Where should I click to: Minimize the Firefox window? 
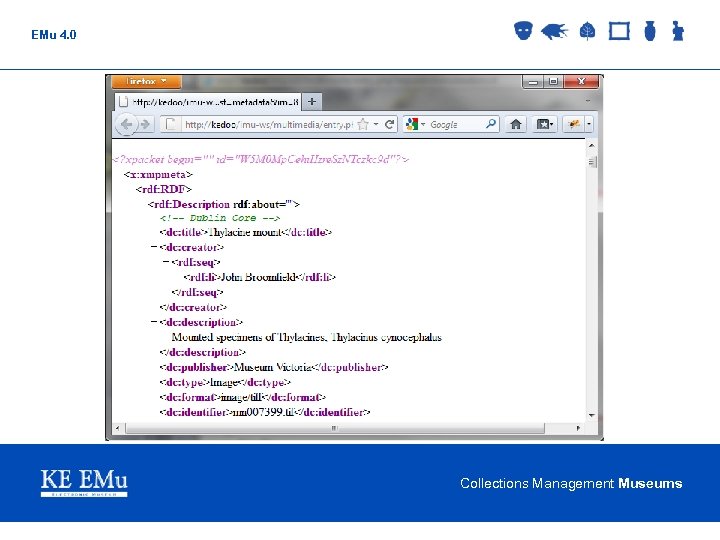pos(533,82)
